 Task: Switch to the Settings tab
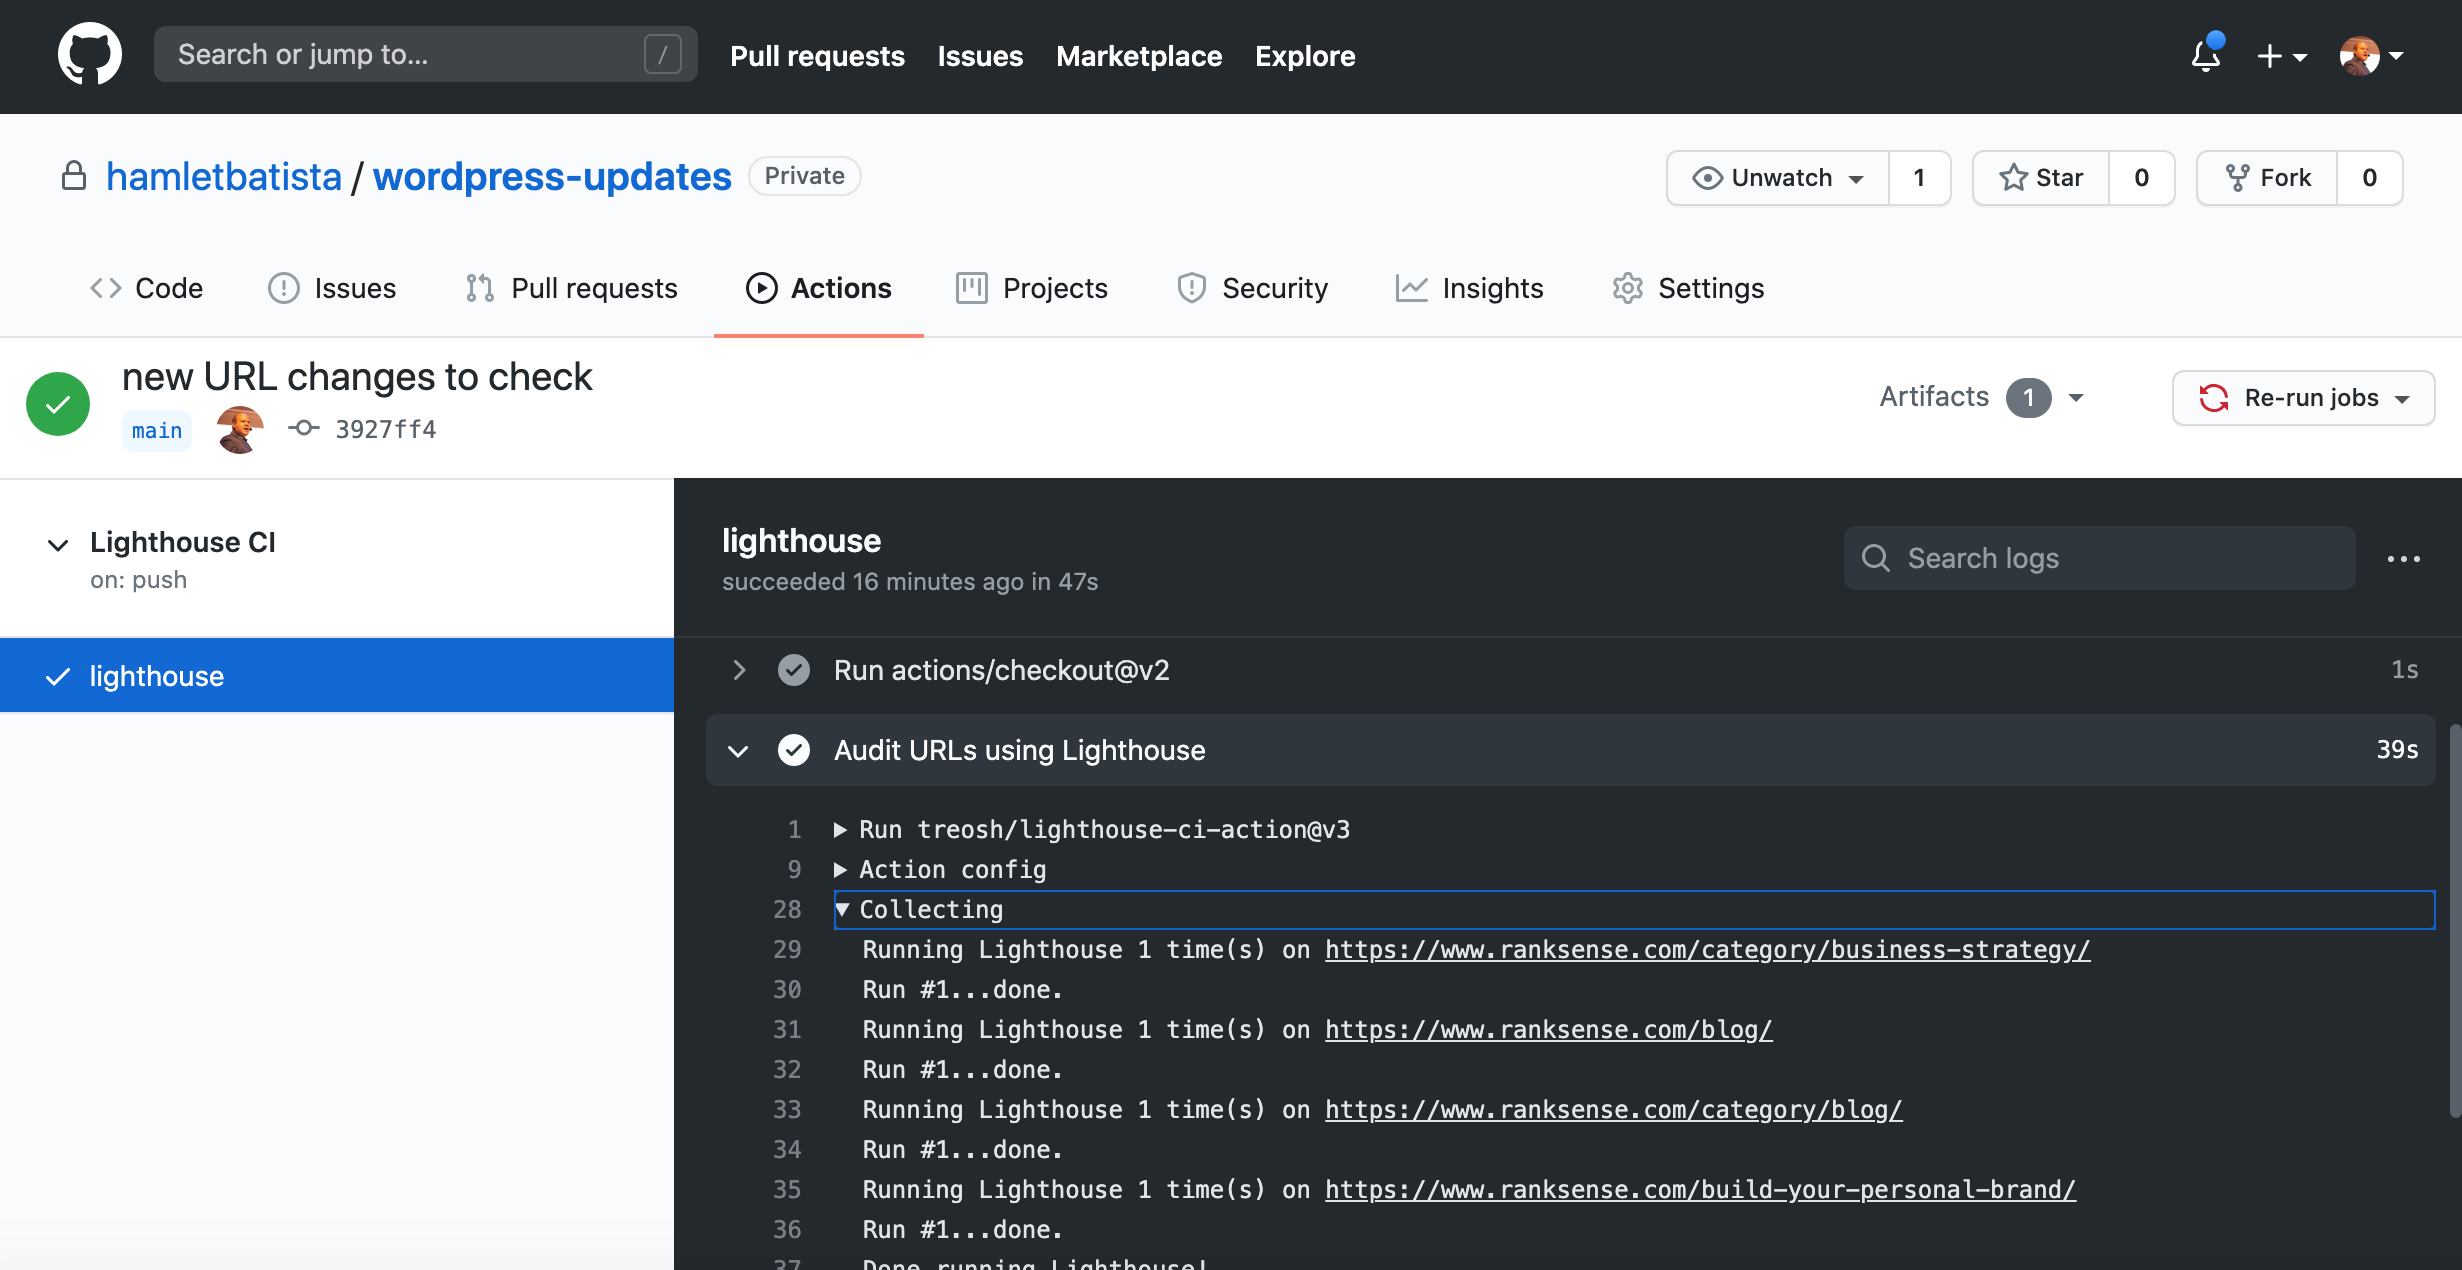pos(1688,288)
